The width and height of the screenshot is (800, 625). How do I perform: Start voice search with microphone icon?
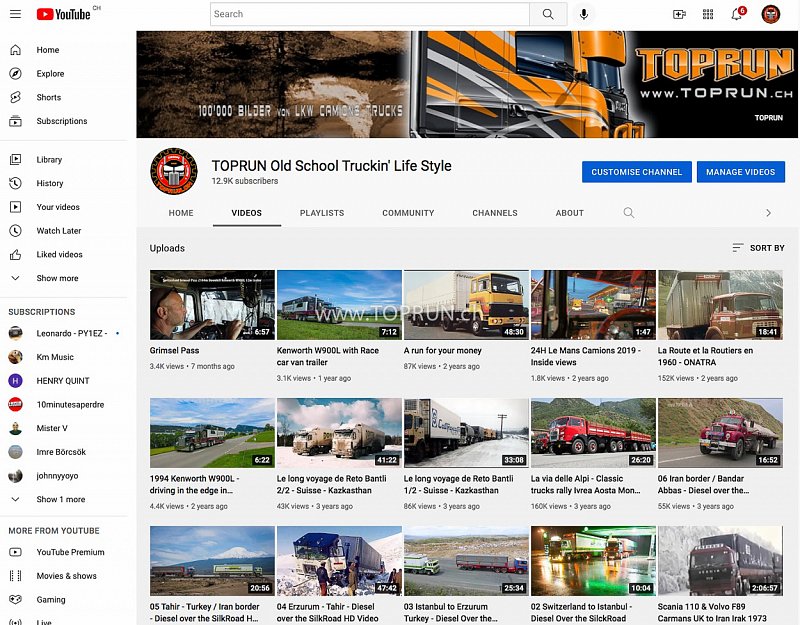584,14
